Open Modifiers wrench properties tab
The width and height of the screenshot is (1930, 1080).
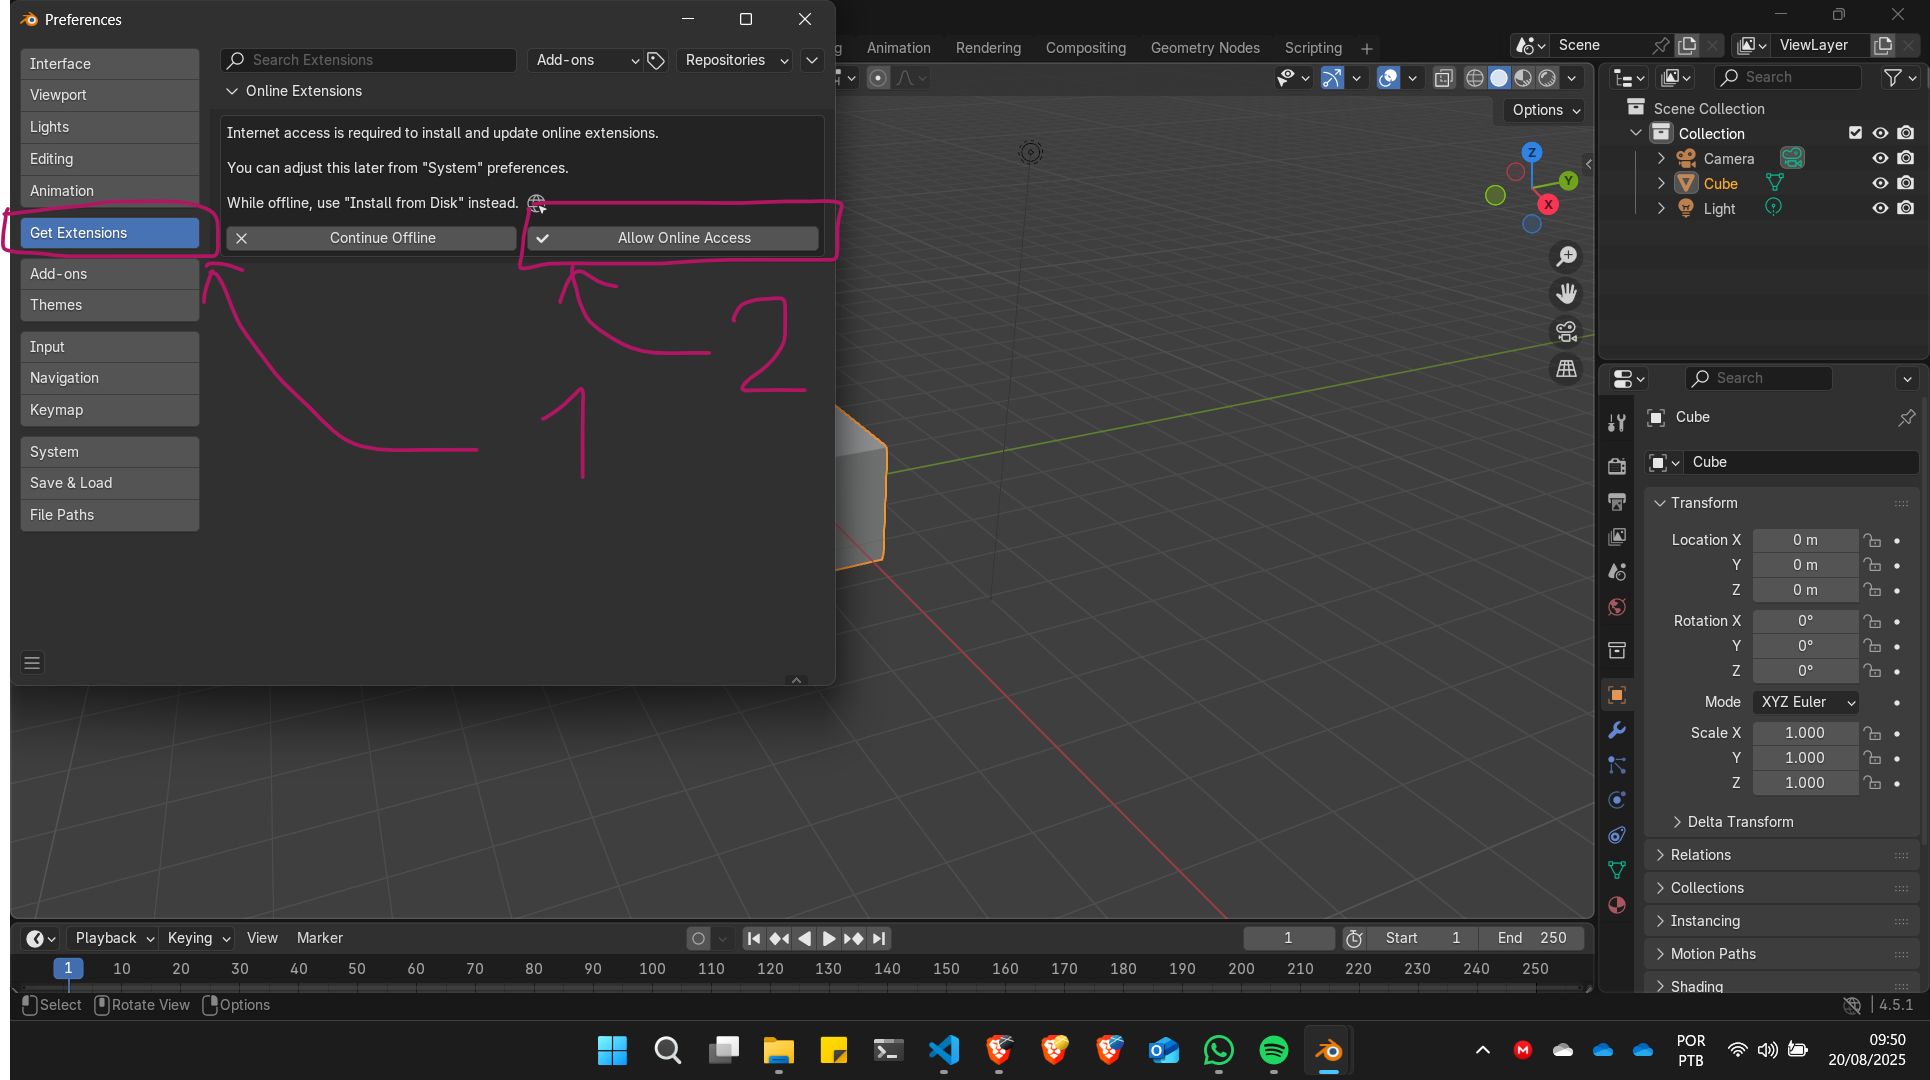click(x=1616, y=731)
